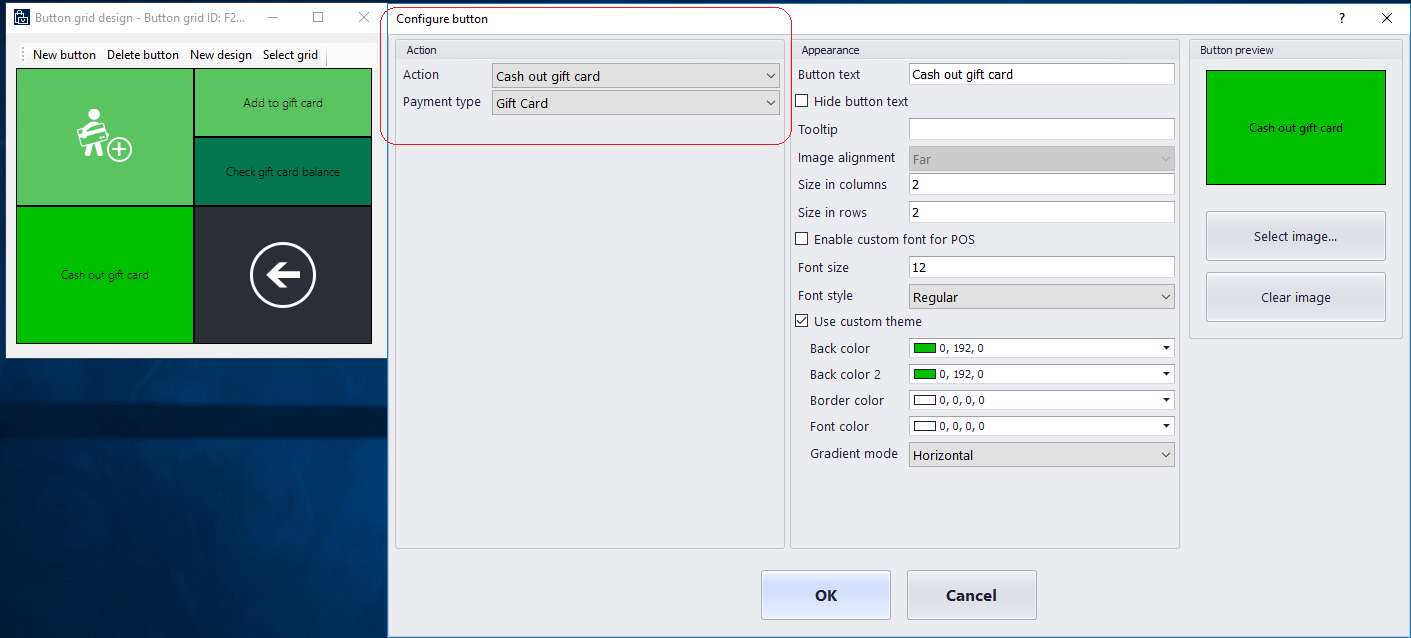The width and height of the screenshot is (1411, 638).
Task: Confirm with the OK button
Action: point(826,595)
